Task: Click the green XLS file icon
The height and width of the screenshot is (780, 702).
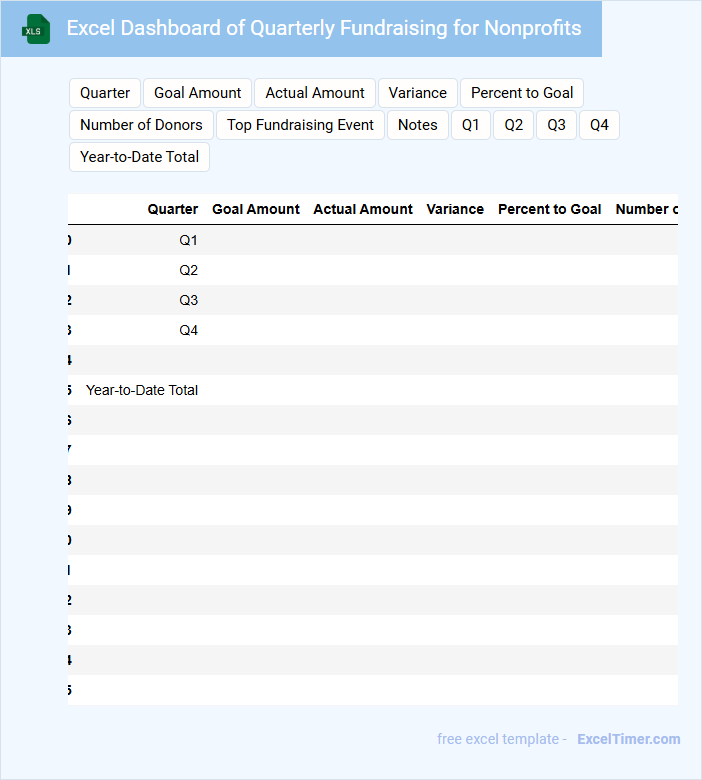Action: point(36,29)
